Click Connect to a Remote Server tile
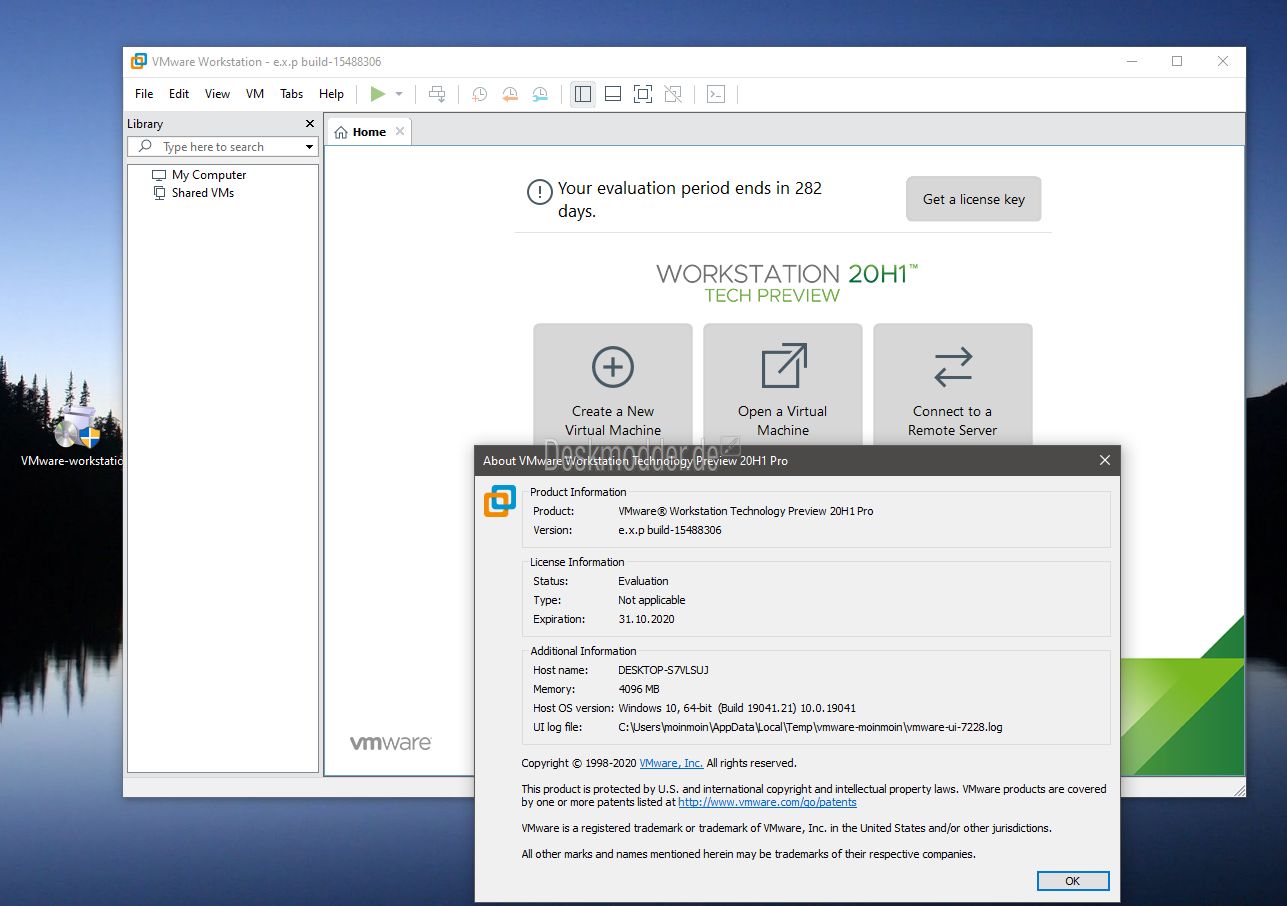Image resolution: width=1287 pixels, height=906 pixels. 953,385
